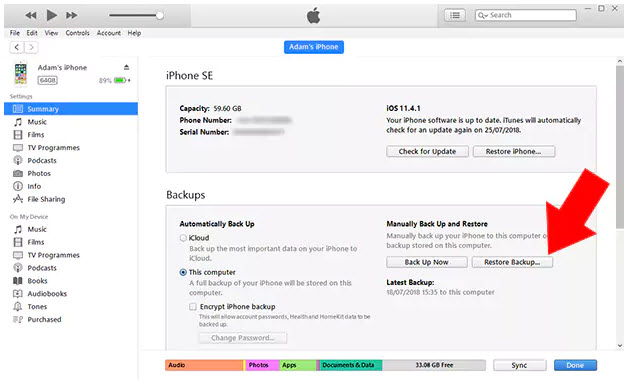Go forward with the right arrow button

tap(31, 47)
